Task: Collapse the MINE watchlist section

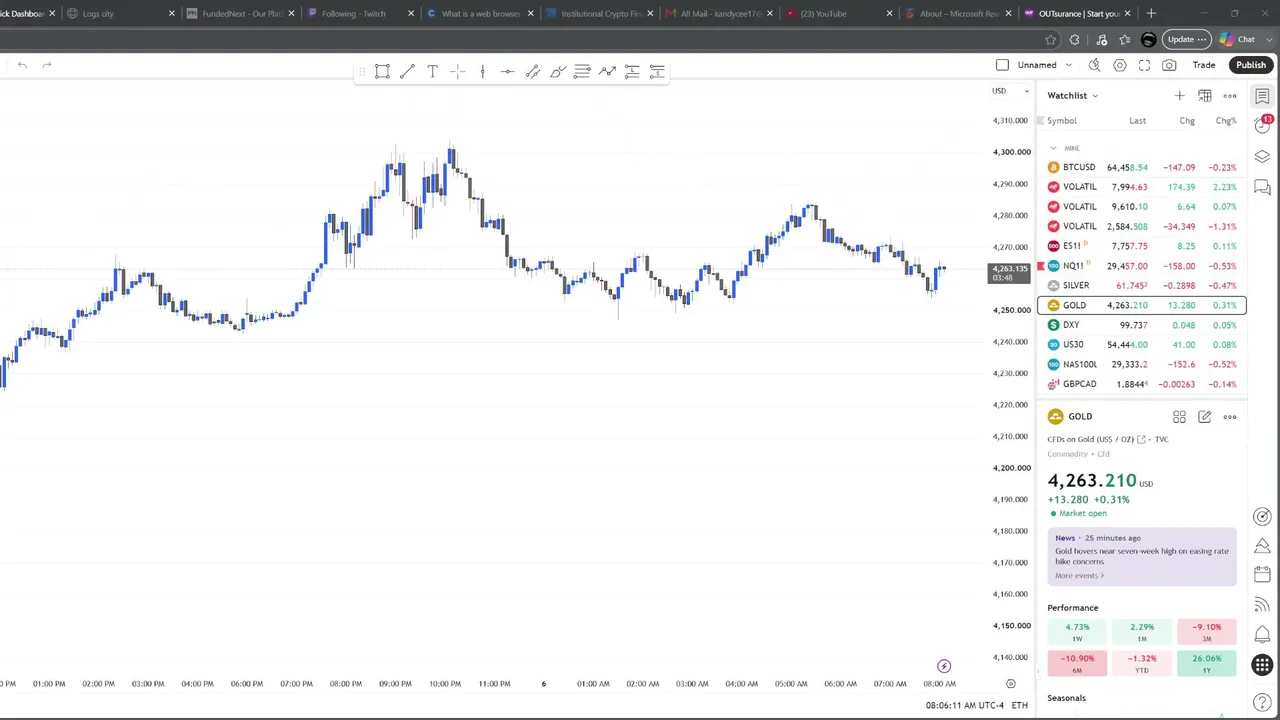Action: 1053,148
